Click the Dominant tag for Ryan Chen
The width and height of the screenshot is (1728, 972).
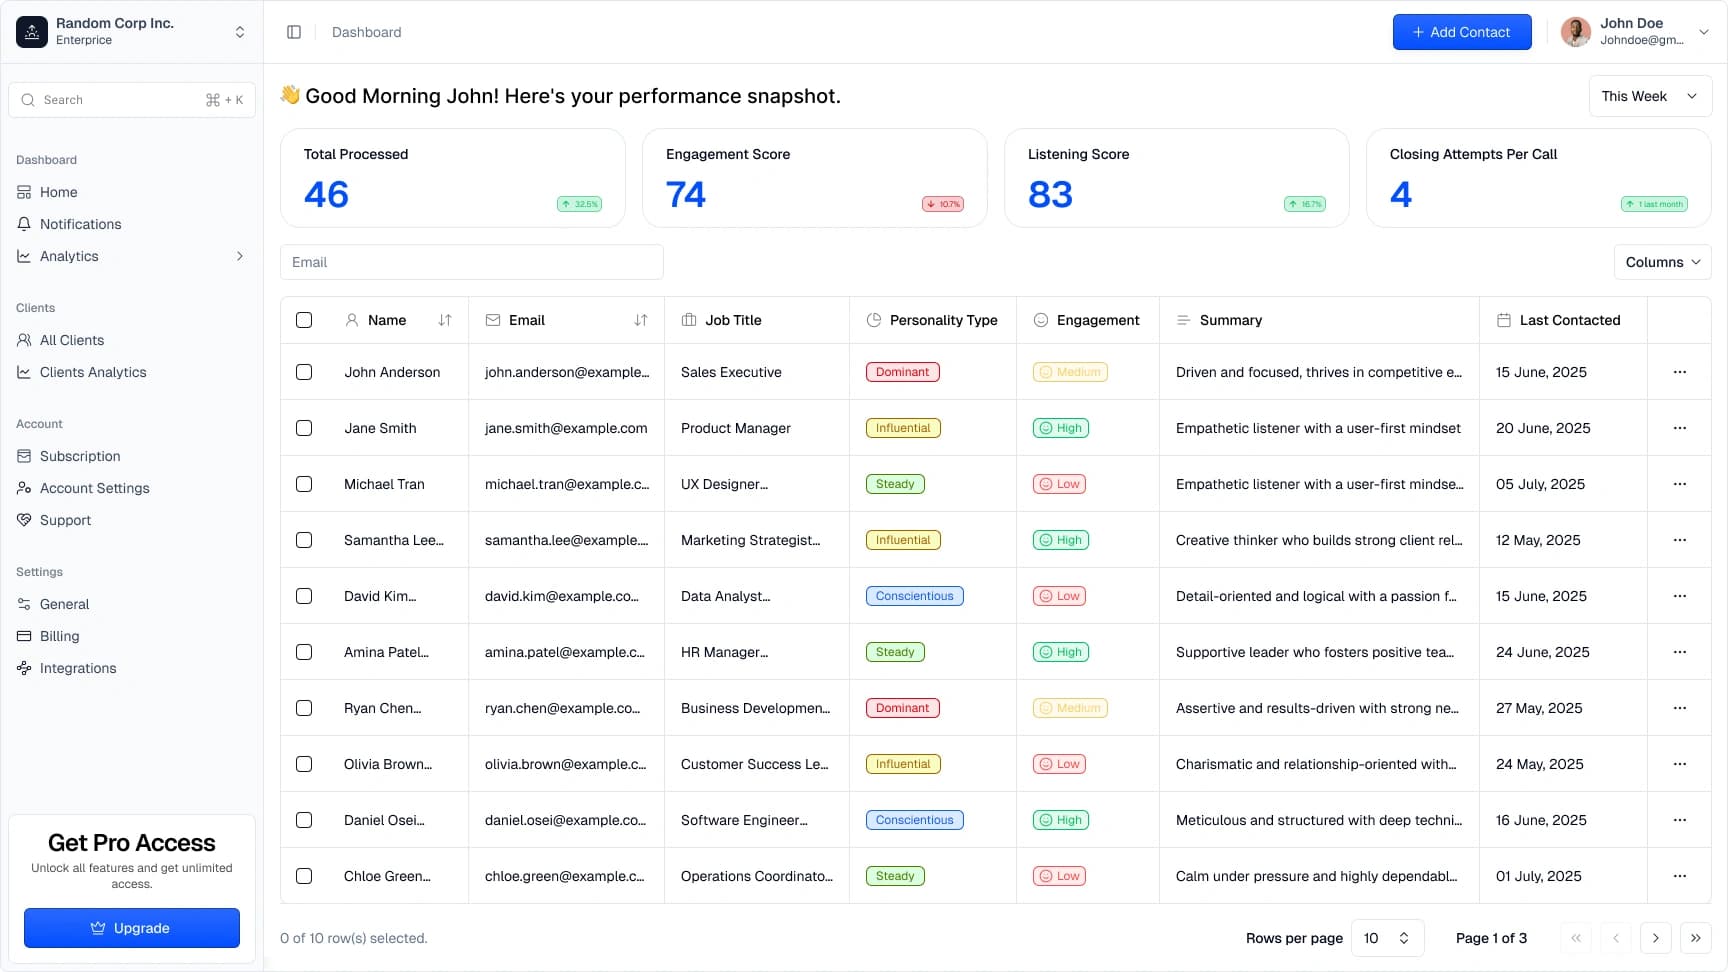[x=902, y=708]
